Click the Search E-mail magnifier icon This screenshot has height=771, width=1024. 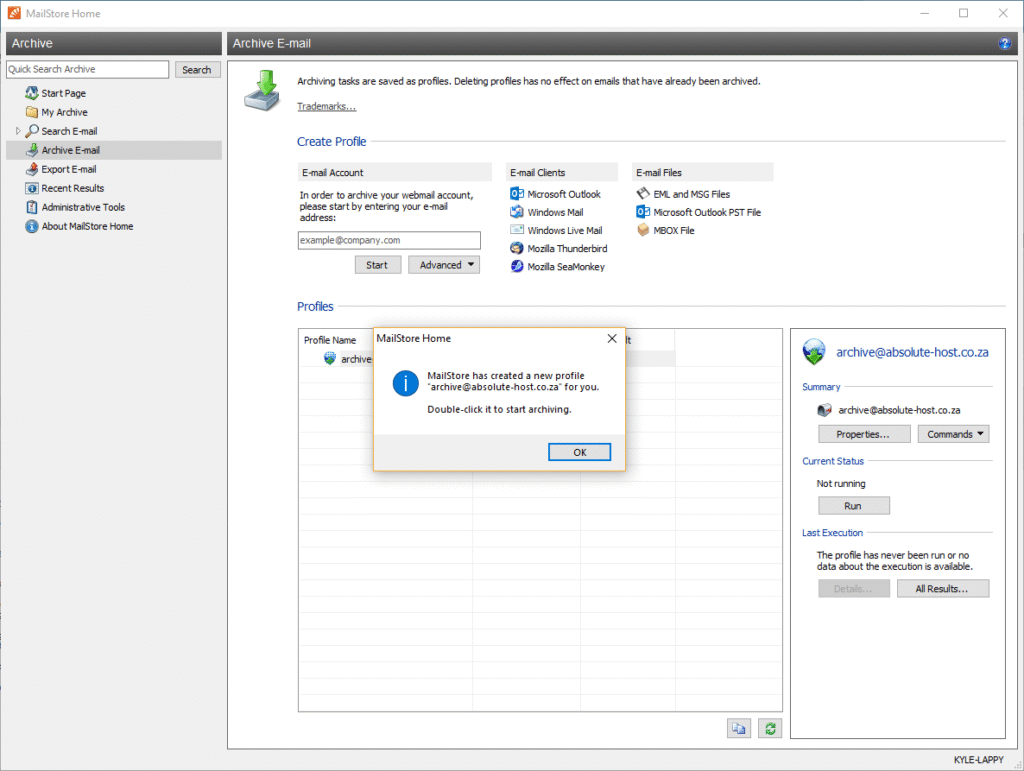pyautogui.click(x=31, y=131)
